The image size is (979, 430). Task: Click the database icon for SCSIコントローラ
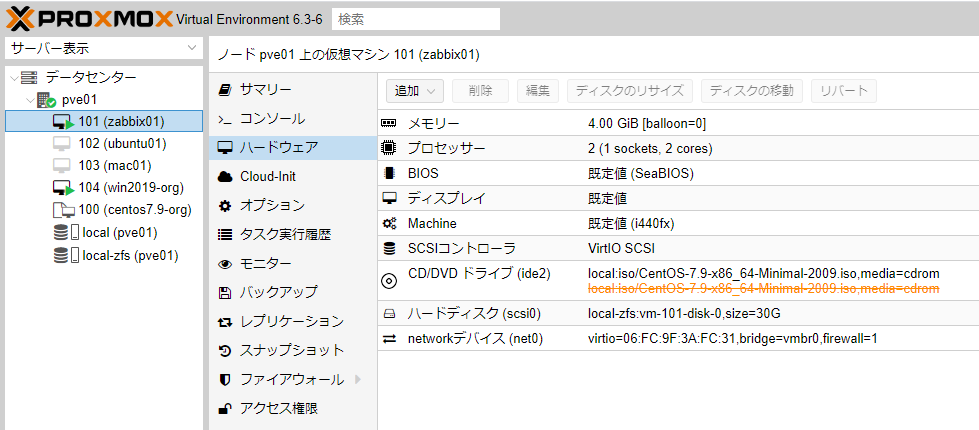point(389,248)
